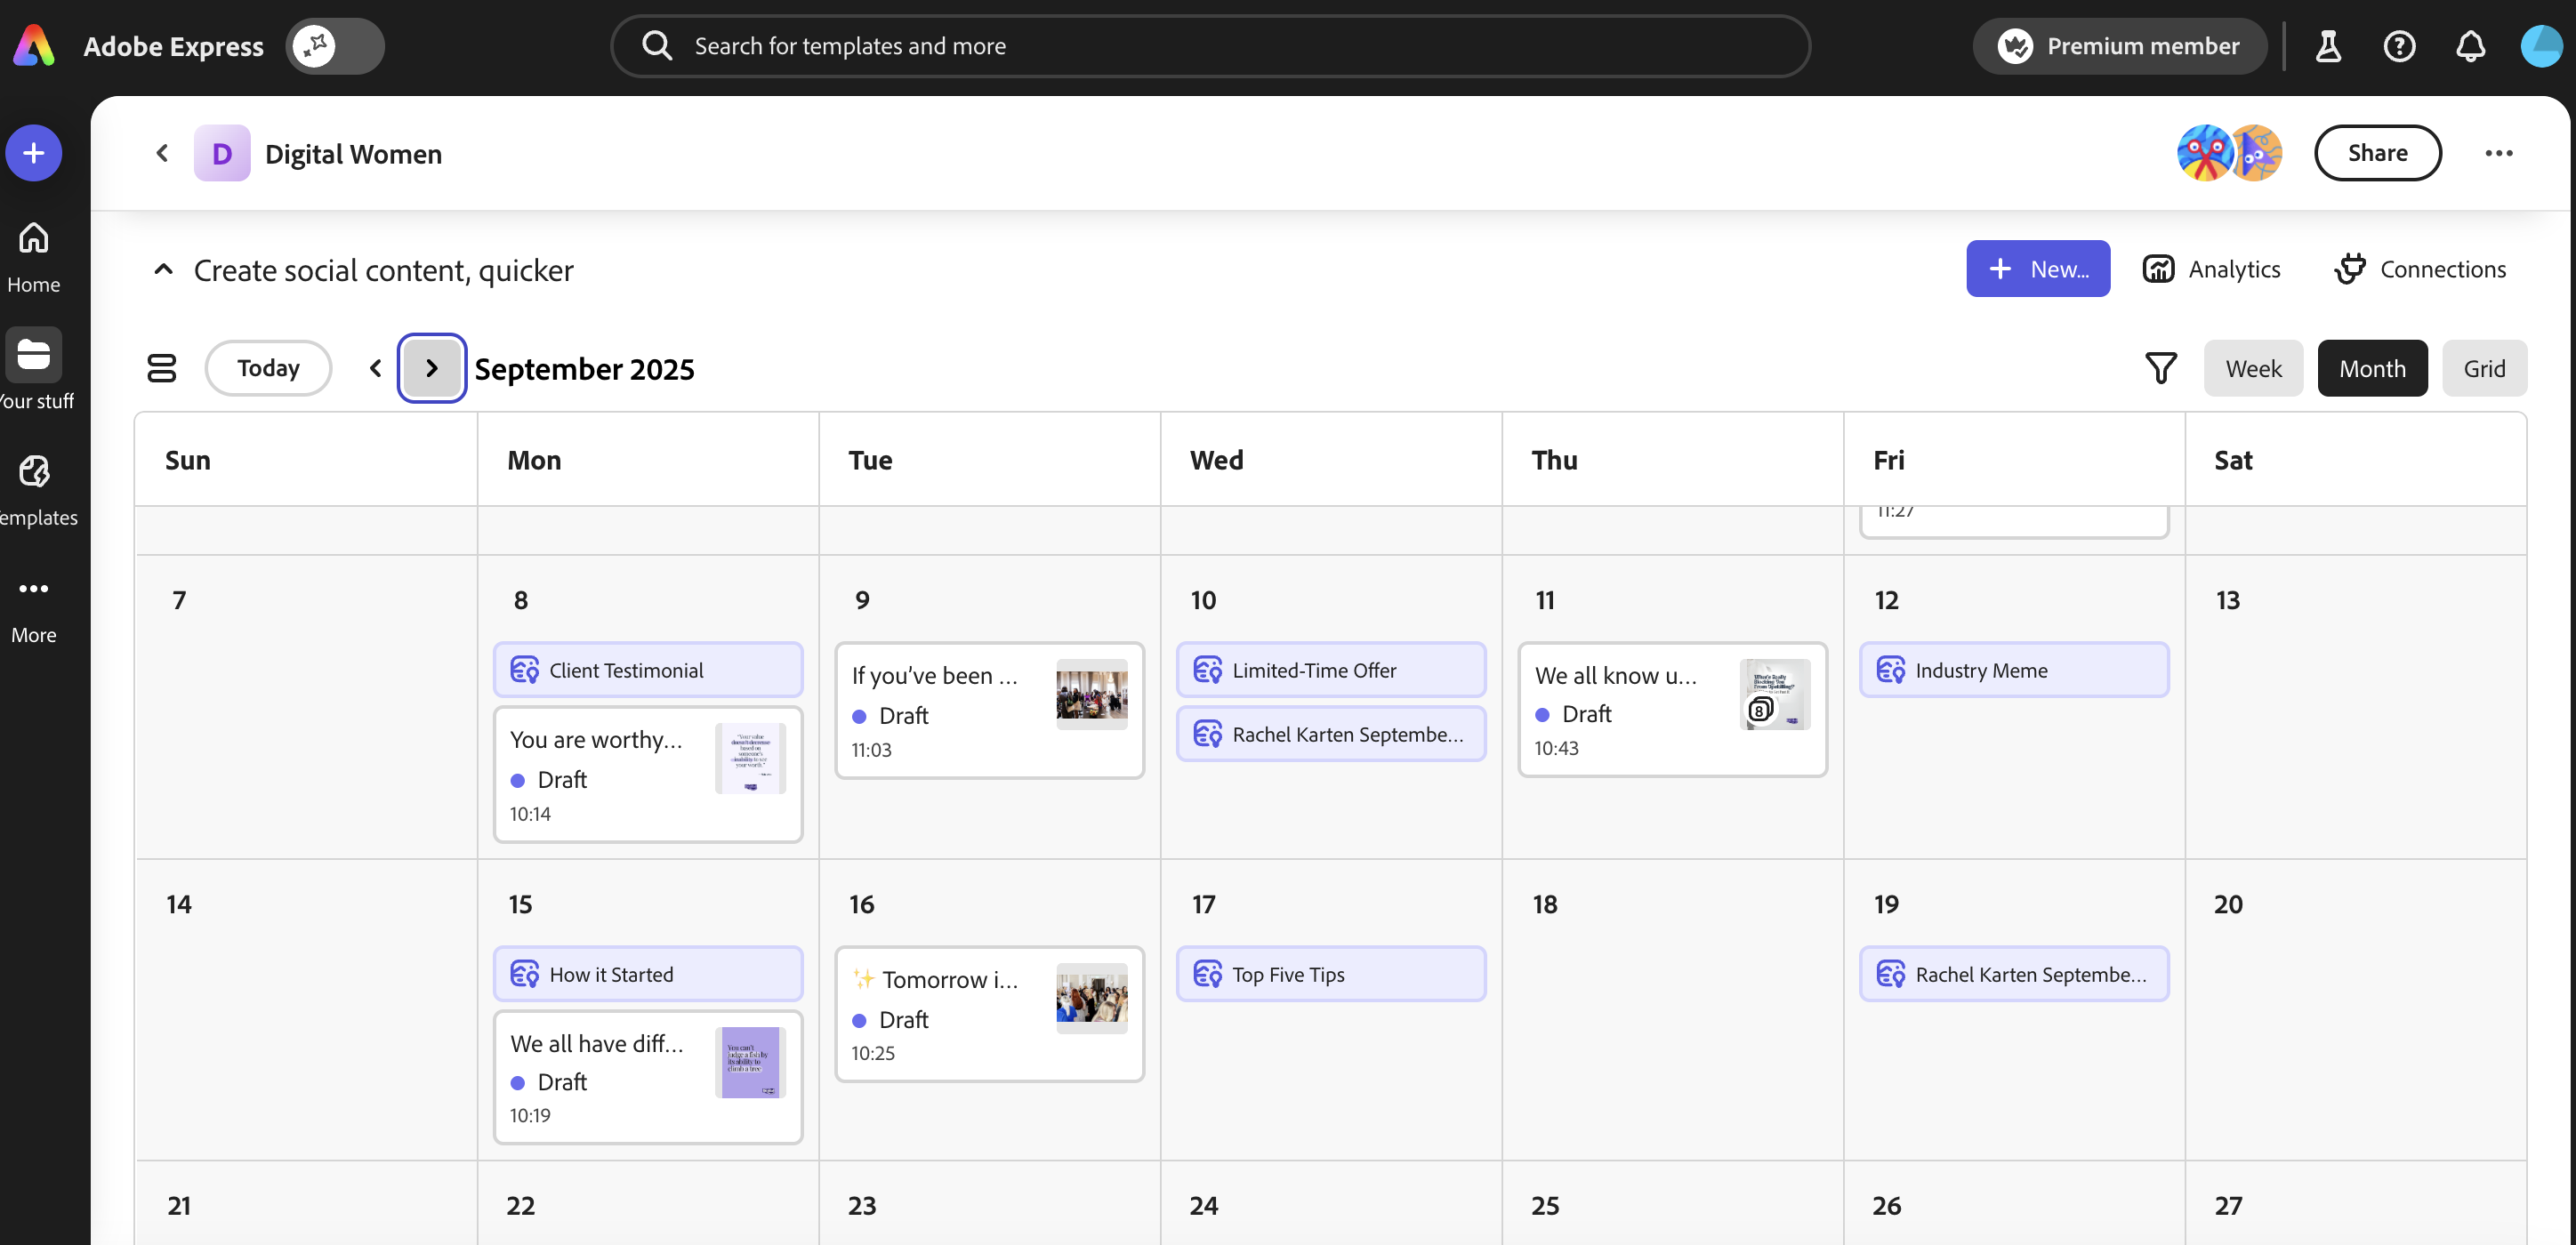
Task: Click the New... button
Action: (2037, 269)
